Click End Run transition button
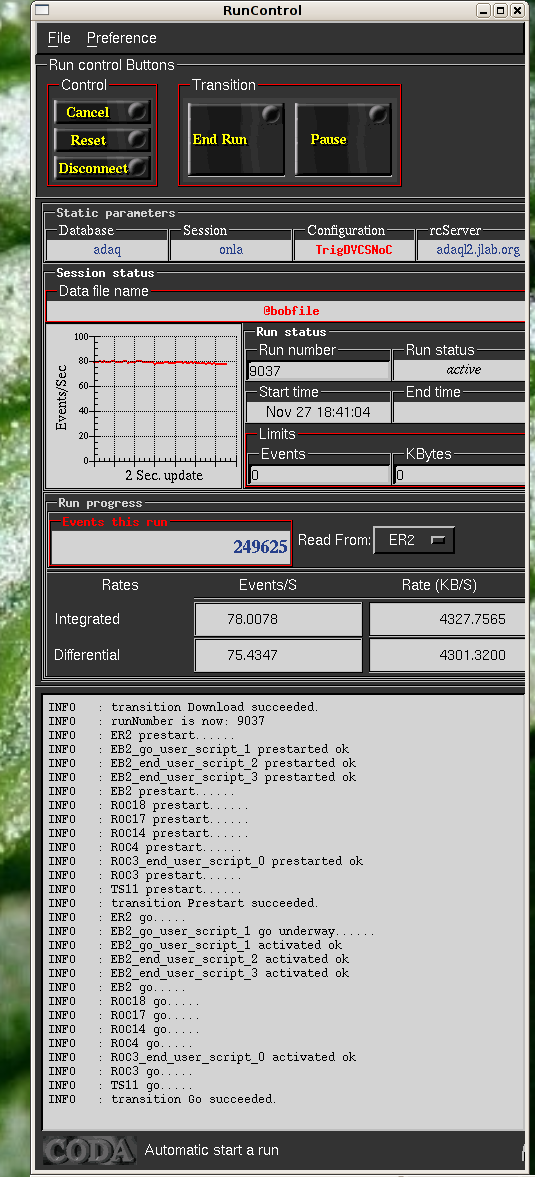The width and height of the screenshot is (535, 1177). pos(236,139)
